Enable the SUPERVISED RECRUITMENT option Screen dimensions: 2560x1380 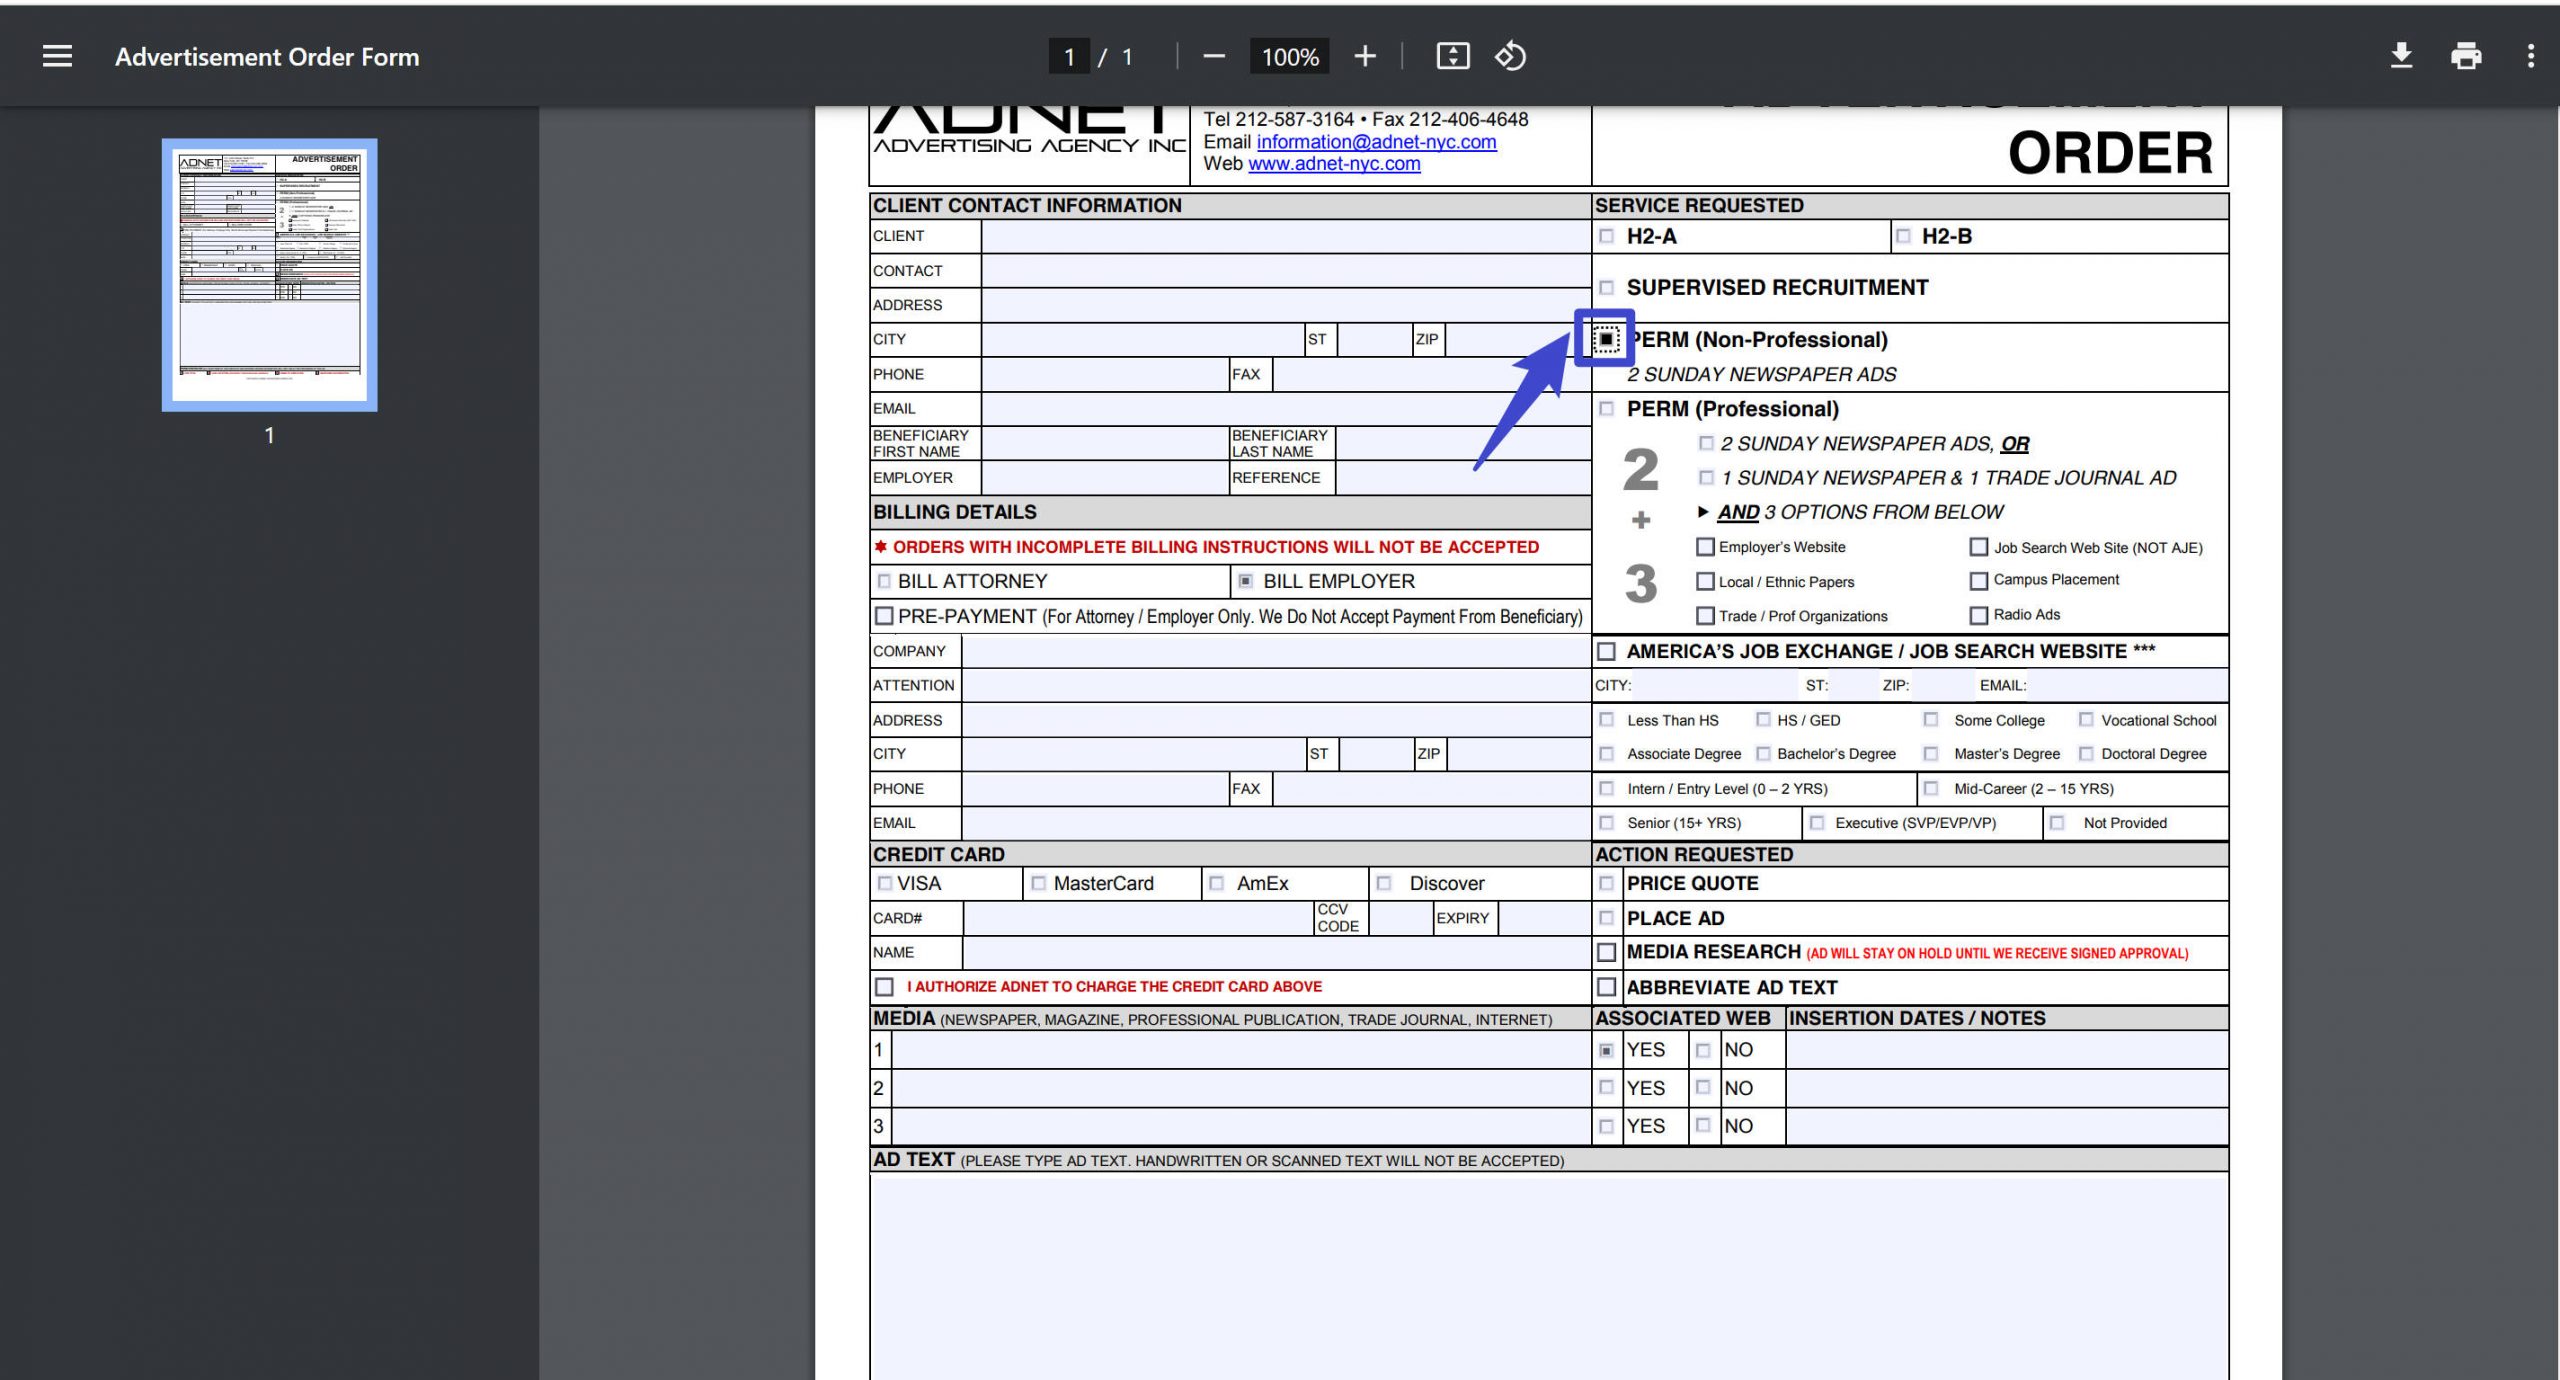click(x=1608, y=287)
